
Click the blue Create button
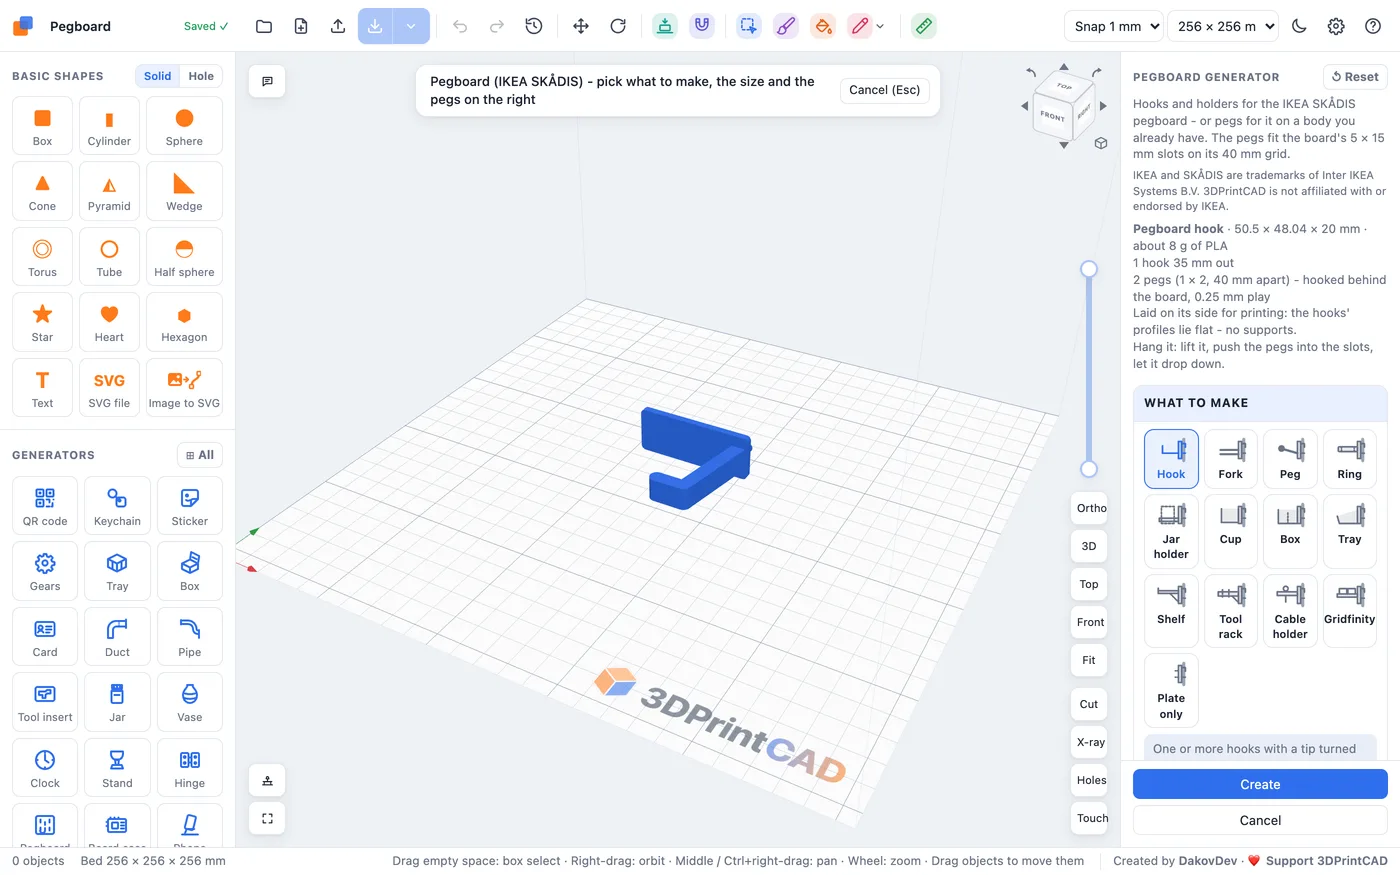[x=1260, y=784]
